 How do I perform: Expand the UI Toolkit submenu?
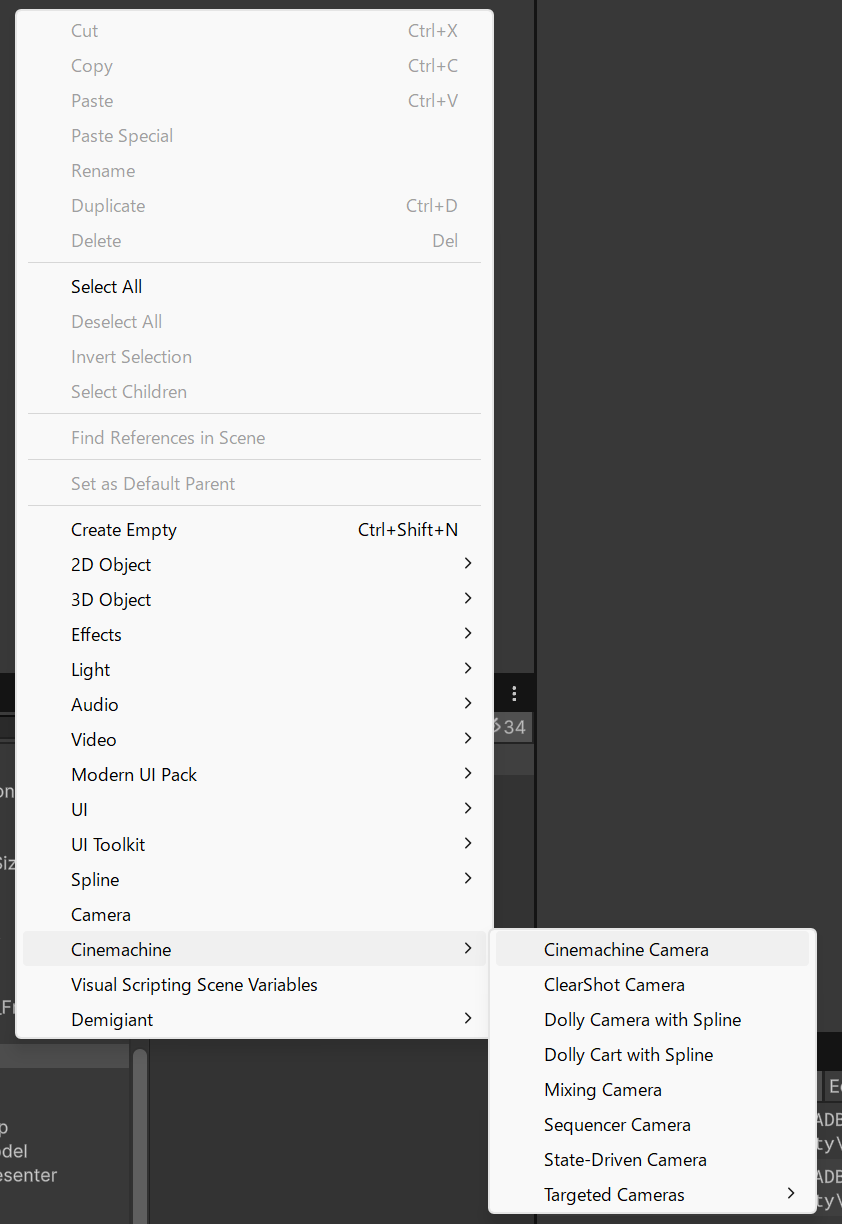(x=108, y=845)
